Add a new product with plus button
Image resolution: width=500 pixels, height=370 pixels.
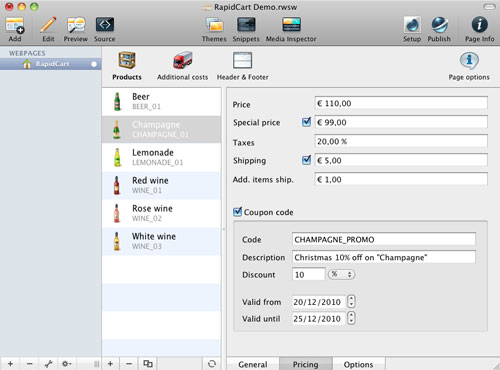(x=110, y=364)
